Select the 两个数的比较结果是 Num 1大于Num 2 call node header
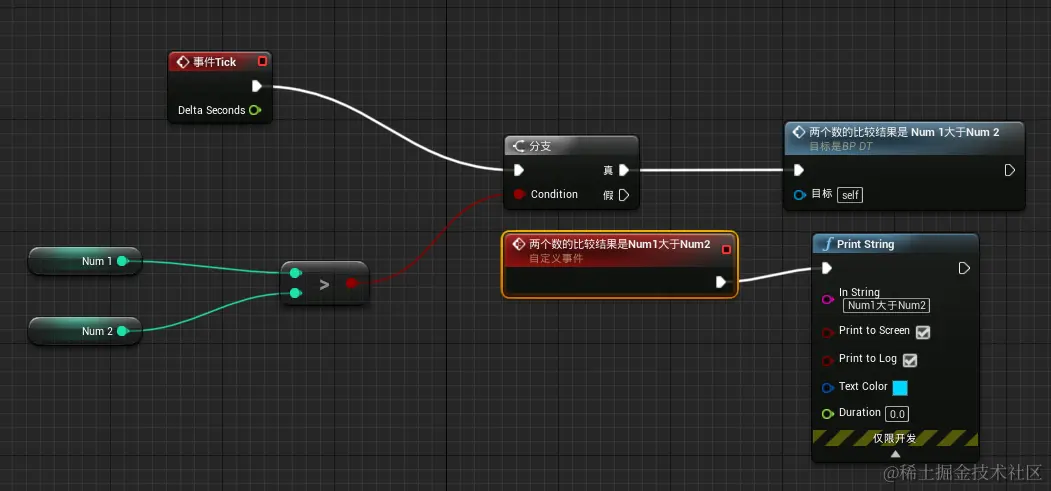The width and height of the screenshot is (1051, 491). 904,137
